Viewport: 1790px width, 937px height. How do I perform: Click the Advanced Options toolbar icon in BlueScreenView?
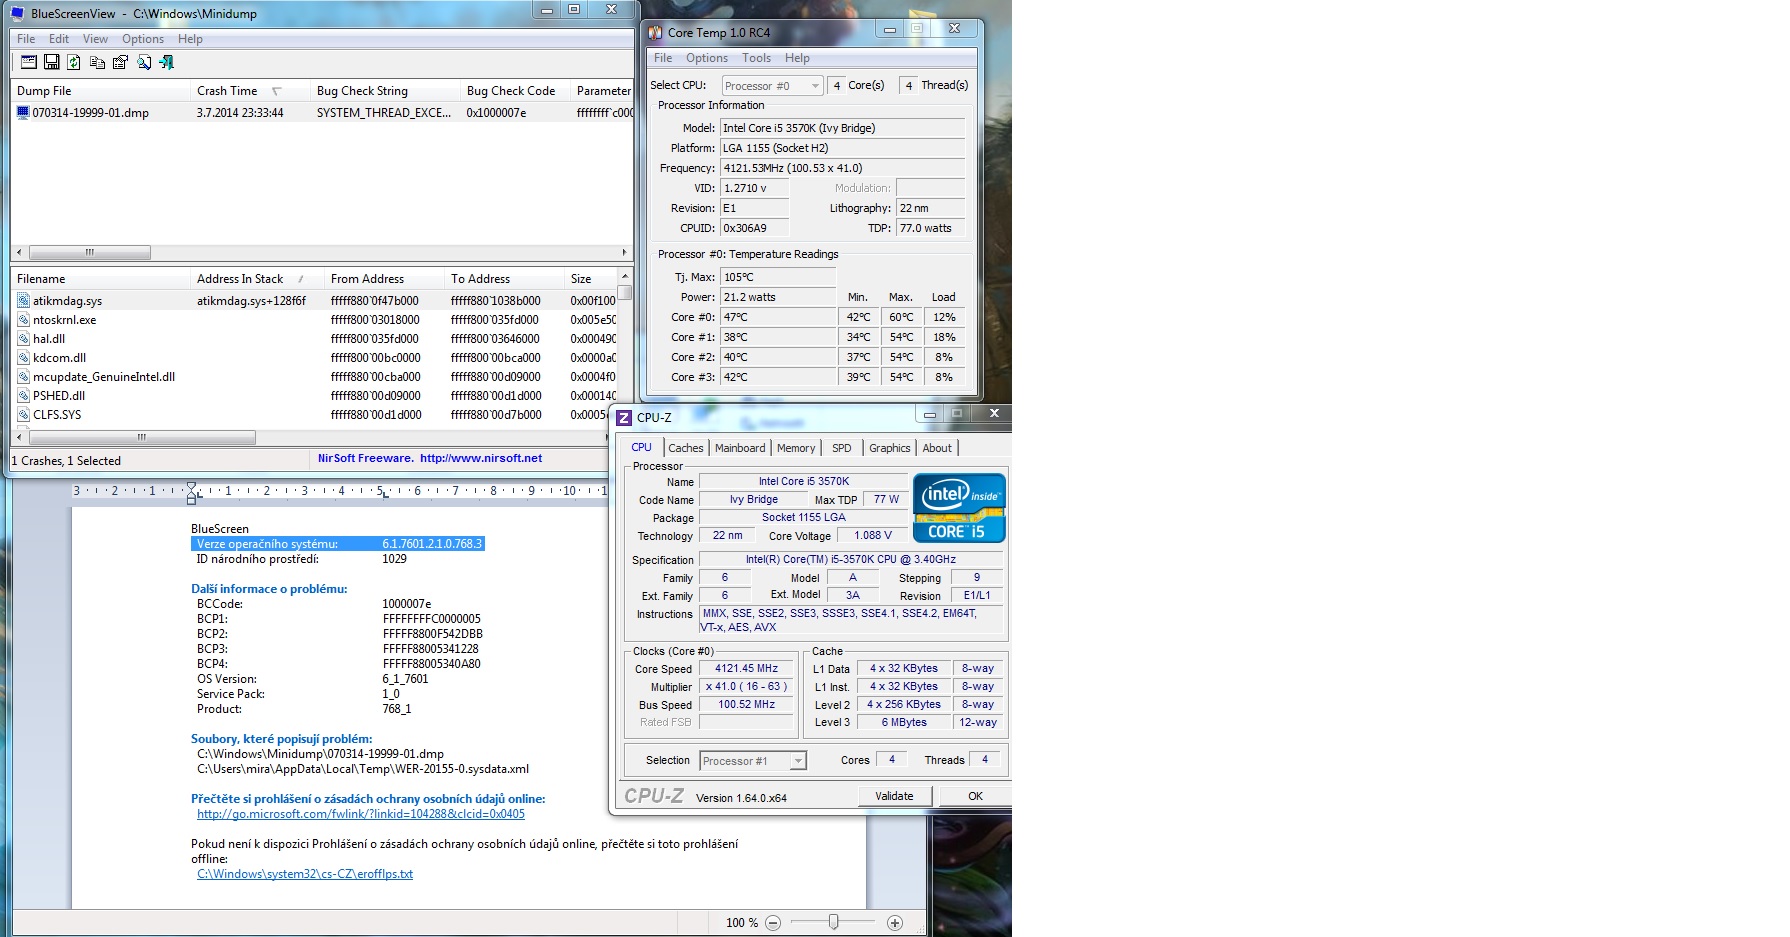29,62
